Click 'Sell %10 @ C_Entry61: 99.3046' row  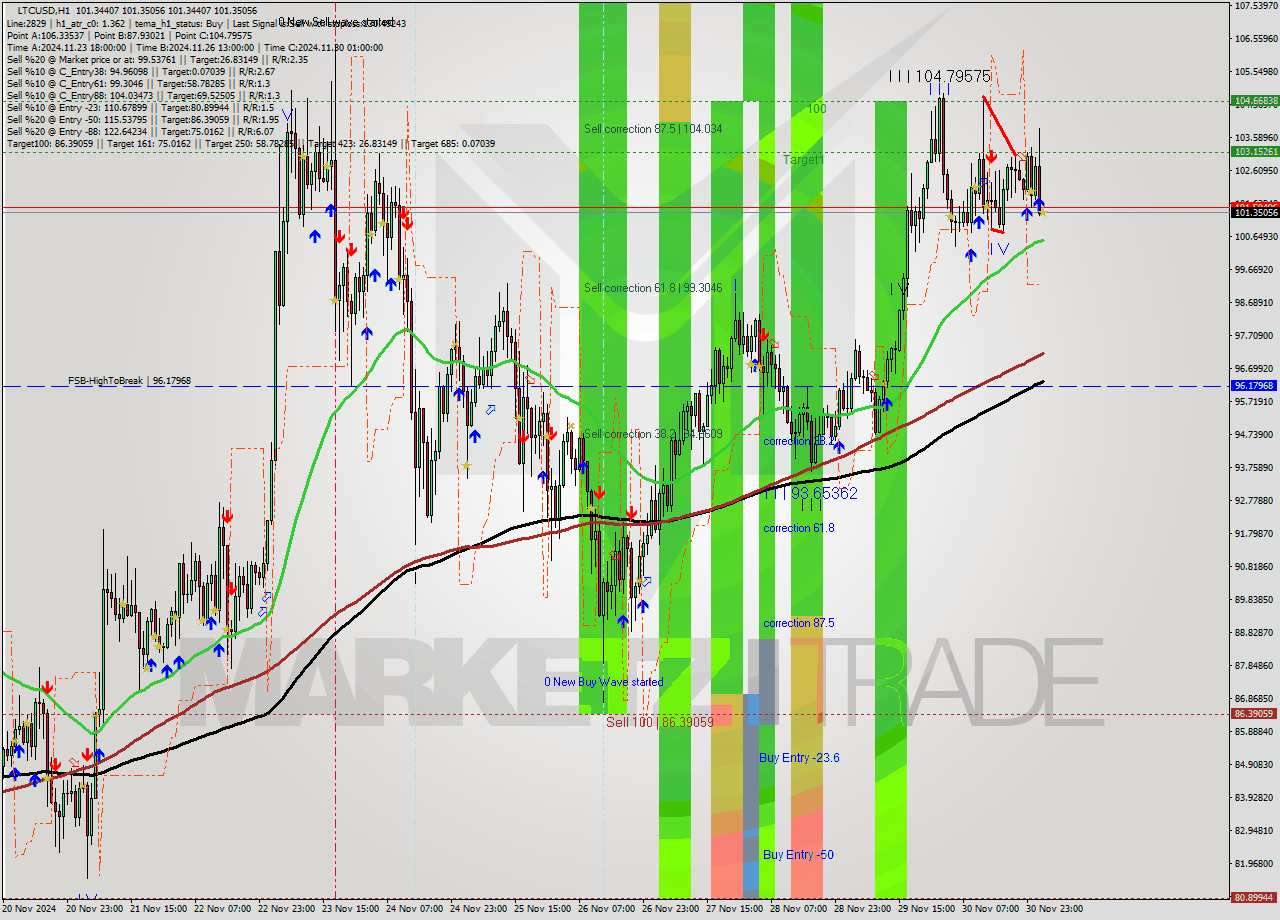click(140, 83)
